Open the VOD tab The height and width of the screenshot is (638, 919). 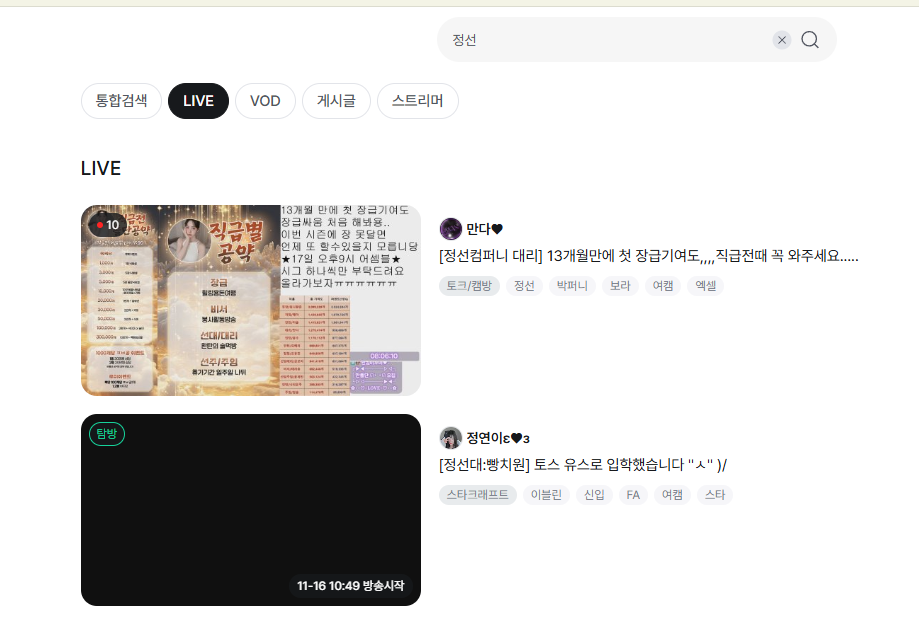click(265, 101)
